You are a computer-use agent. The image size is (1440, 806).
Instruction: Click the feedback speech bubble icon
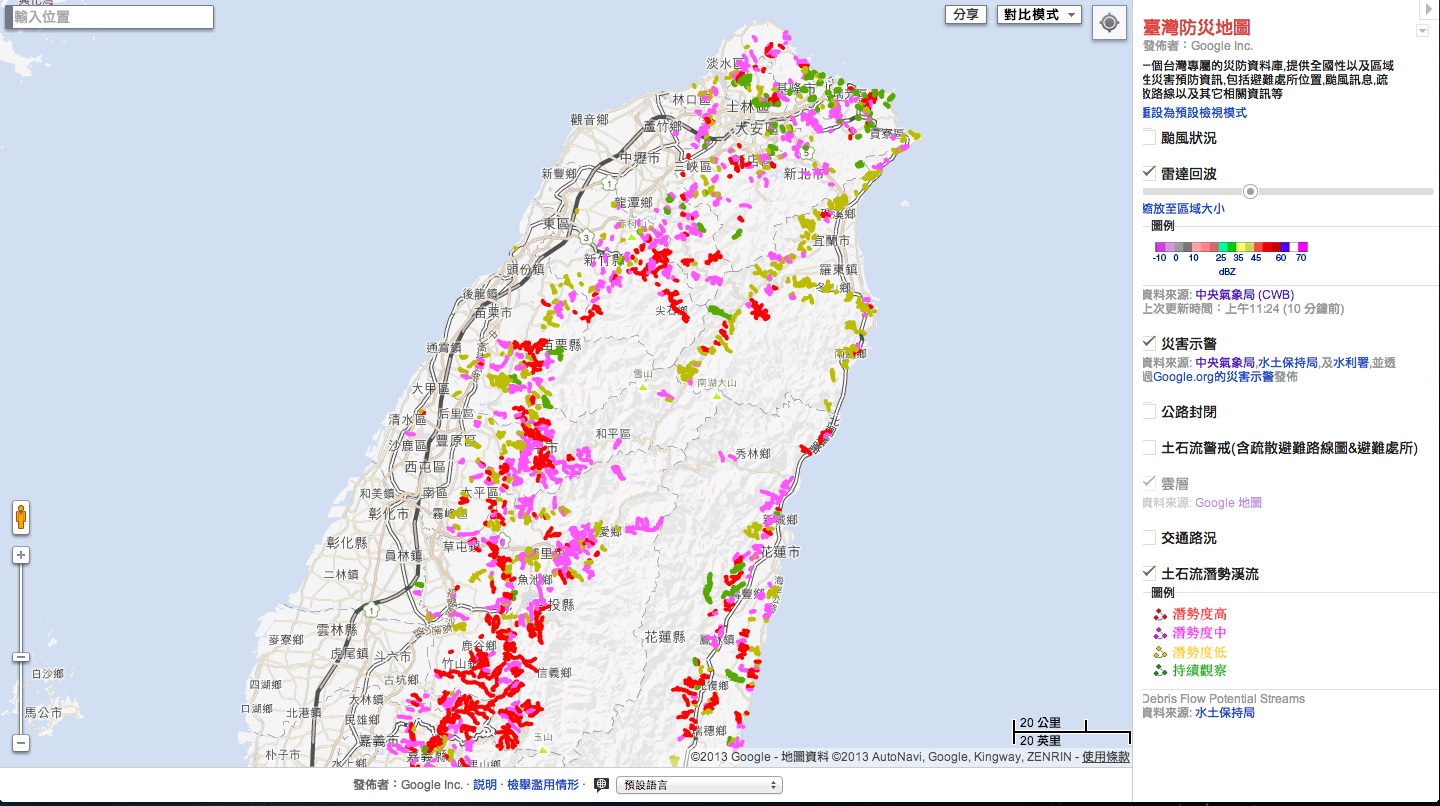click(600, 785)
